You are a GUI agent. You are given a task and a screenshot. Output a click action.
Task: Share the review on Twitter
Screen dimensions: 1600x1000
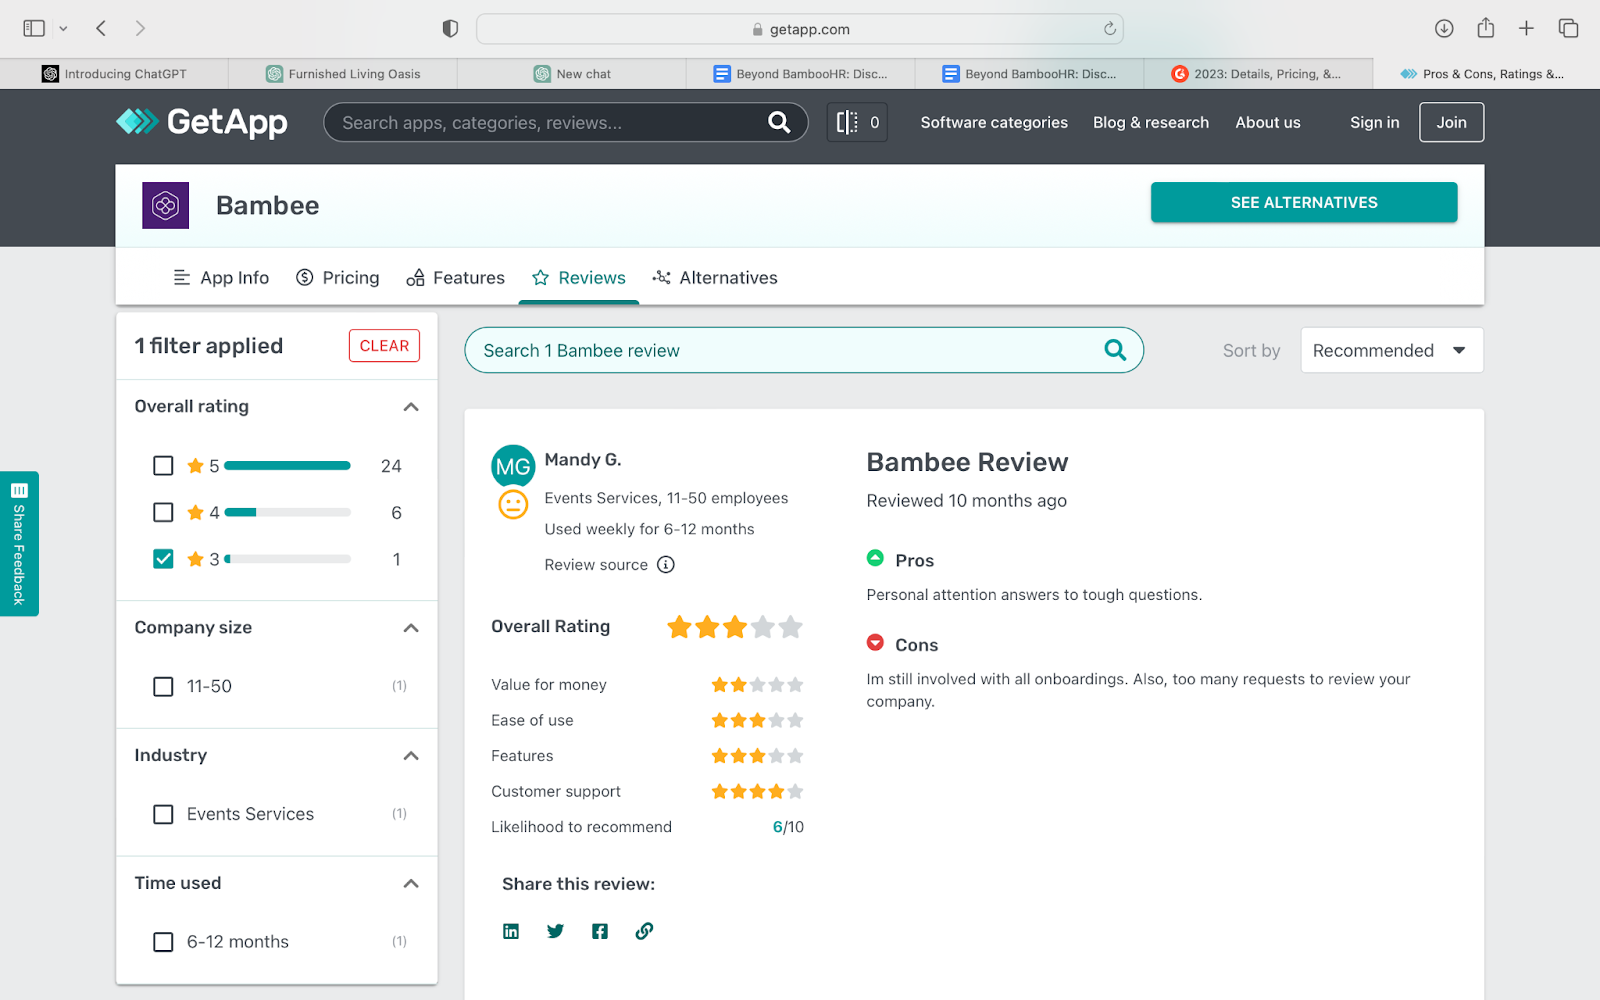(555, 931)
